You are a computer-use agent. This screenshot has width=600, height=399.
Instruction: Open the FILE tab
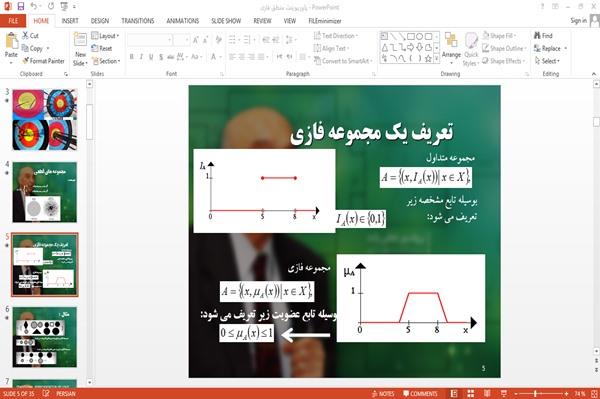tap(13, 21)
